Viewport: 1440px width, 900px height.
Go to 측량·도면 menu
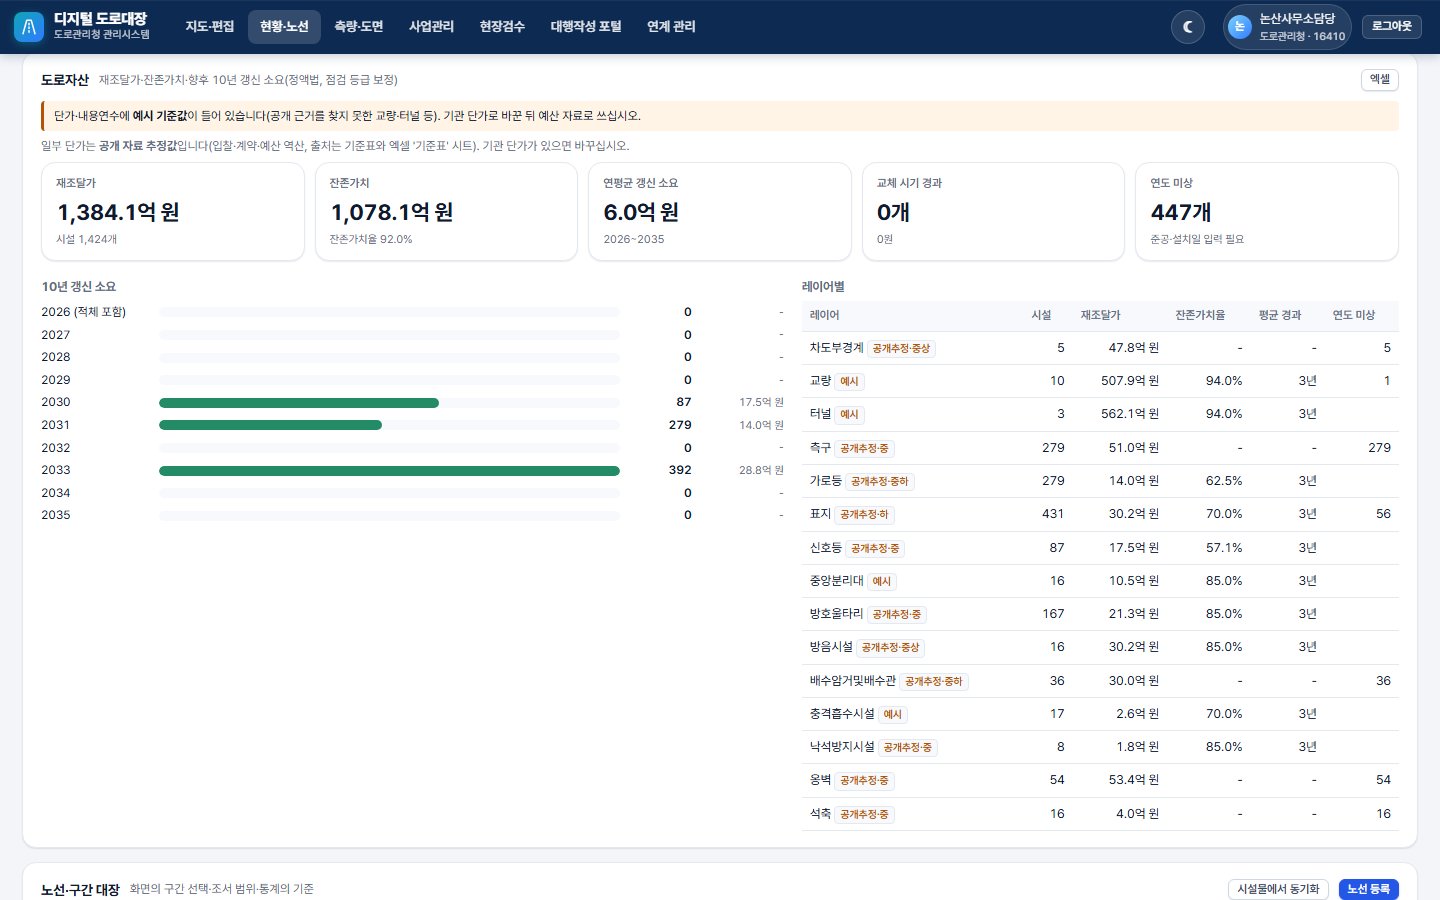click(x=359, y=27)
